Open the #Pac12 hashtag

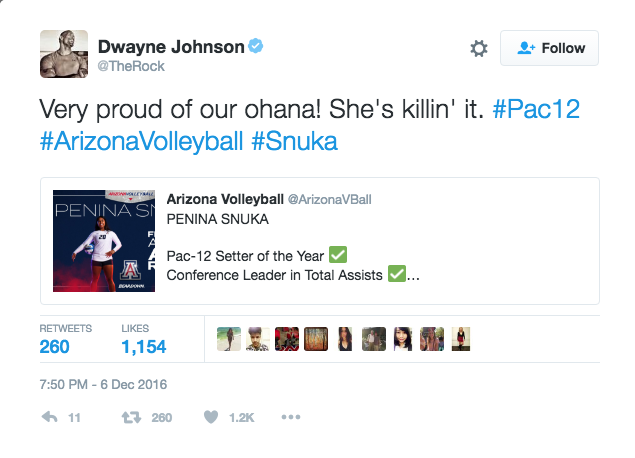(x=536, y=109)
